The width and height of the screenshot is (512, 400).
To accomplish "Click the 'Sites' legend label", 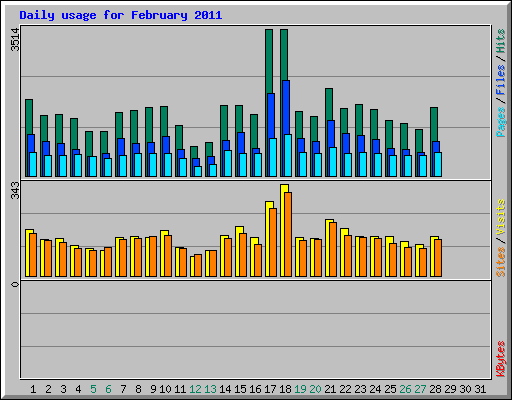I will (500, 262).
